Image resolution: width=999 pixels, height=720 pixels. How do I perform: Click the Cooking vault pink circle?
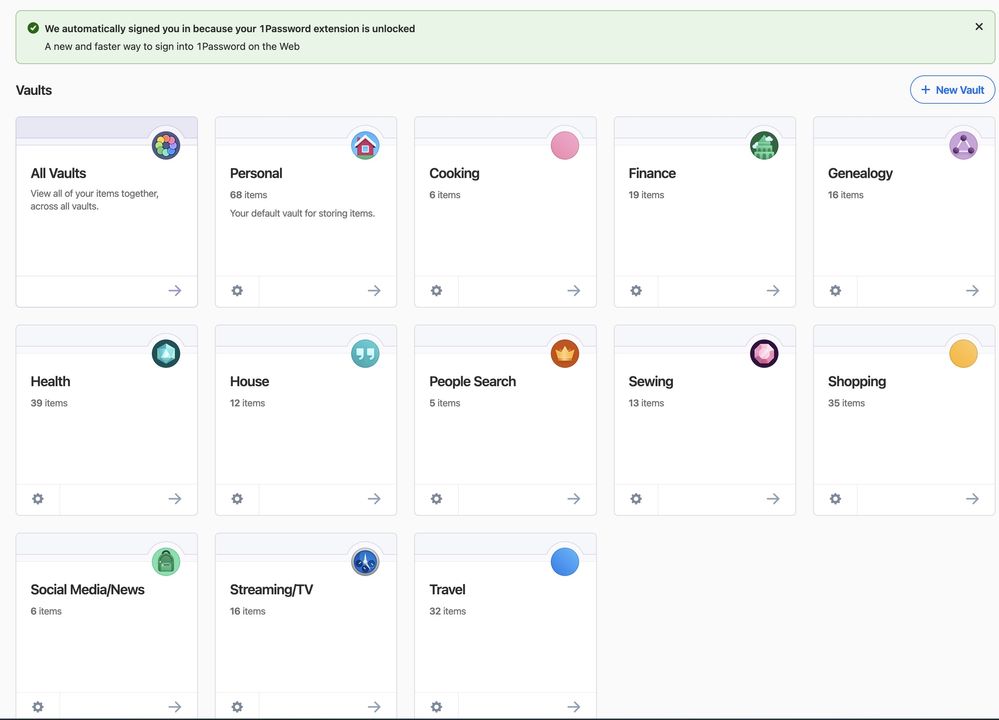pyautogui.click(x=564, y=145)
